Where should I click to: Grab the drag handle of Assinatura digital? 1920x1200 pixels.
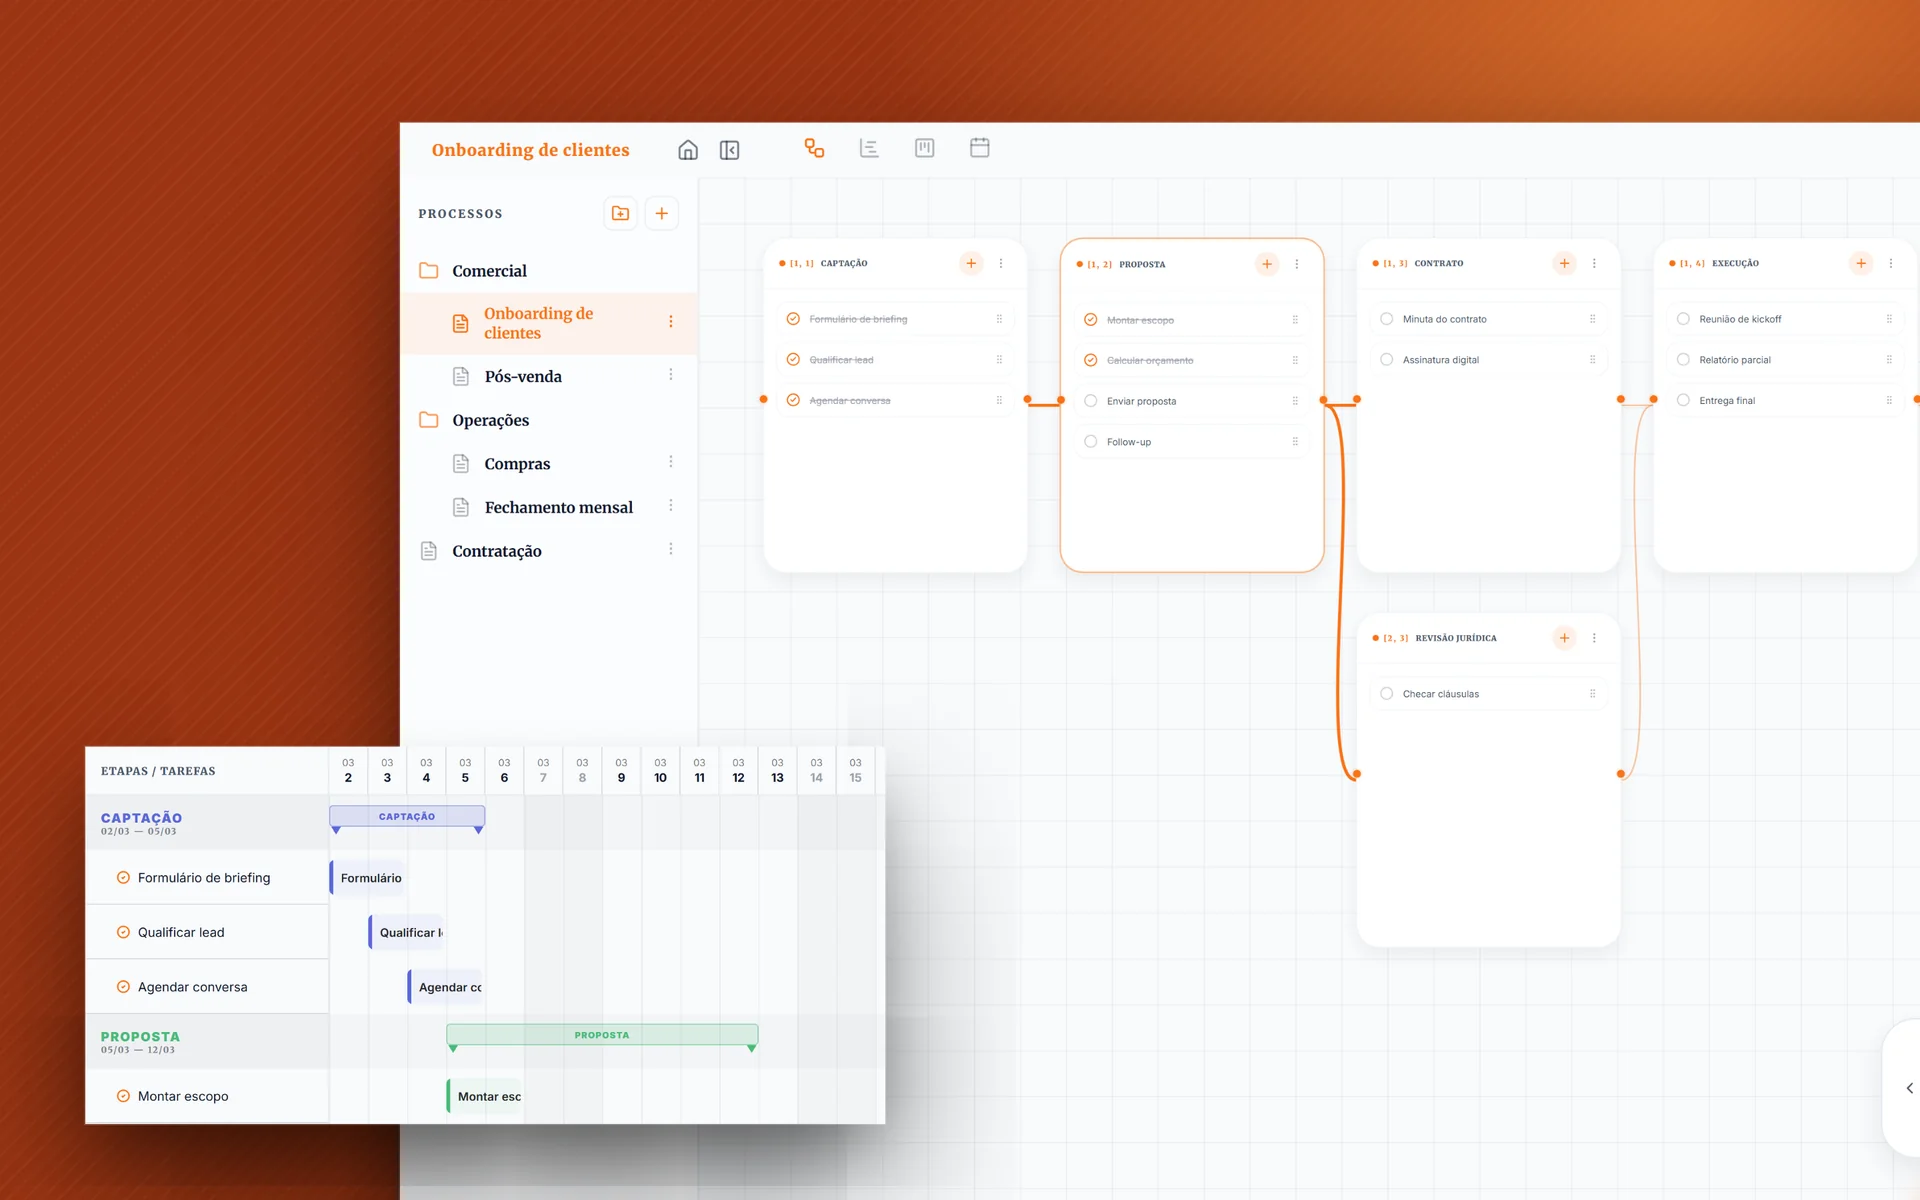tap(1593, 360)
